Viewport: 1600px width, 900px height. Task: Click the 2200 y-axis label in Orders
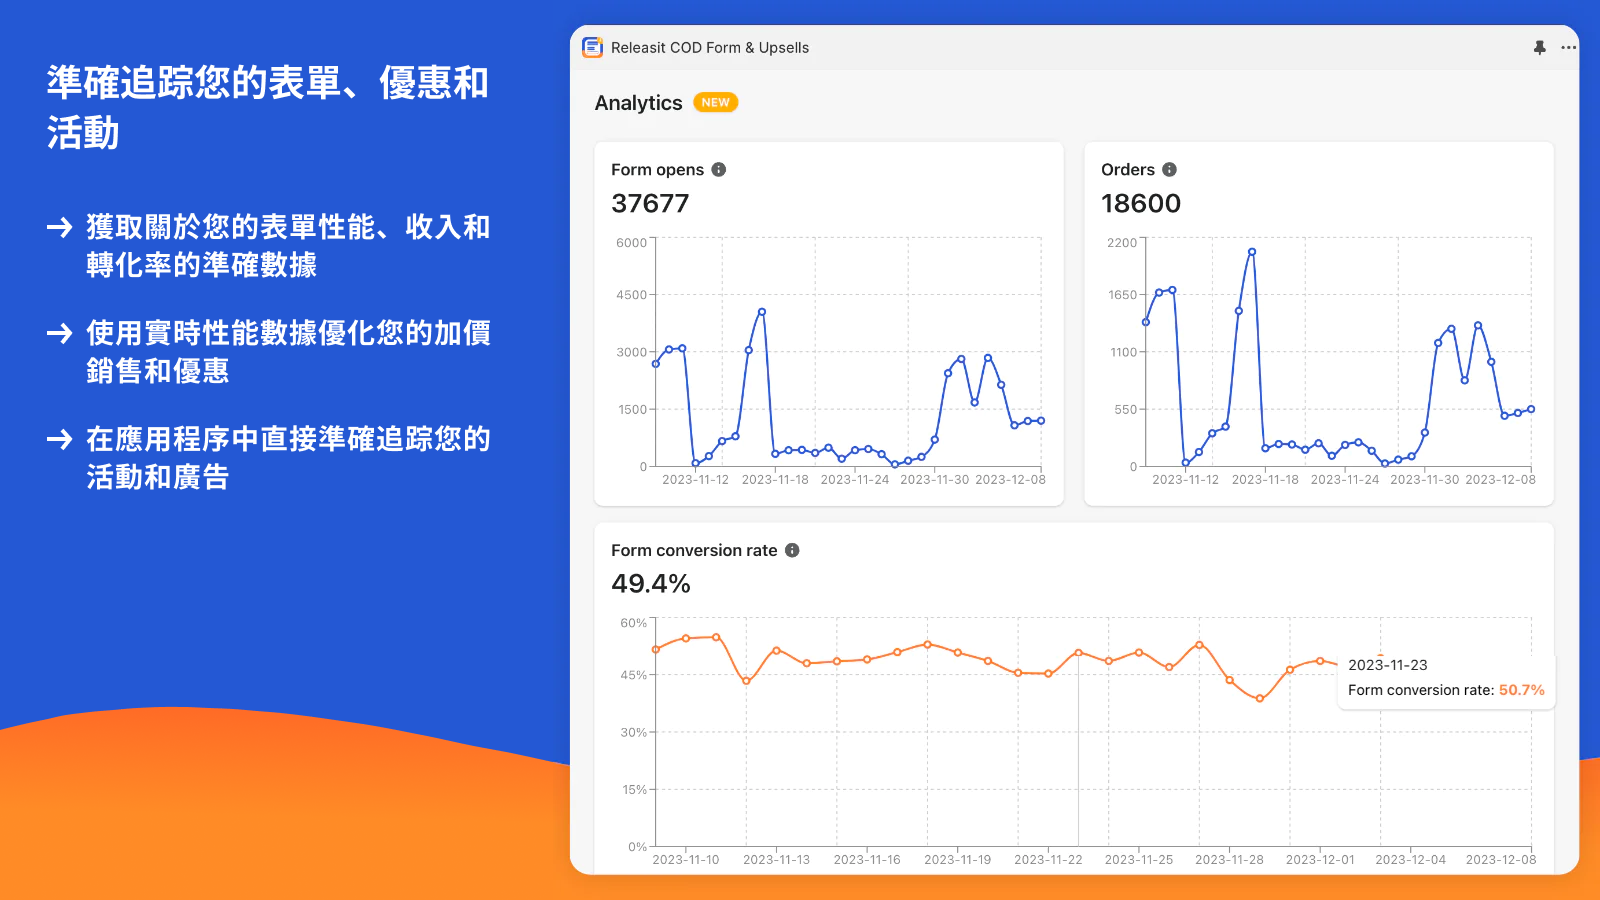pyautogui.click(x=1122, y=243)
